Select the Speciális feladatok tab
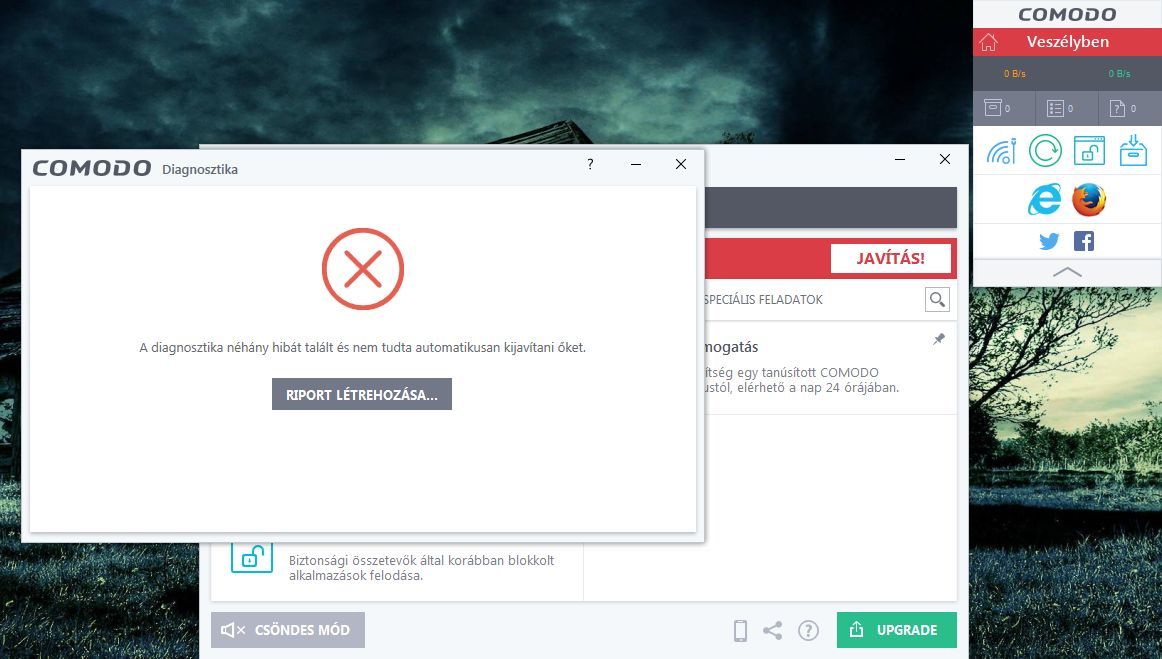This screenshot has height=659, width=1162. [x=763, y=299]
